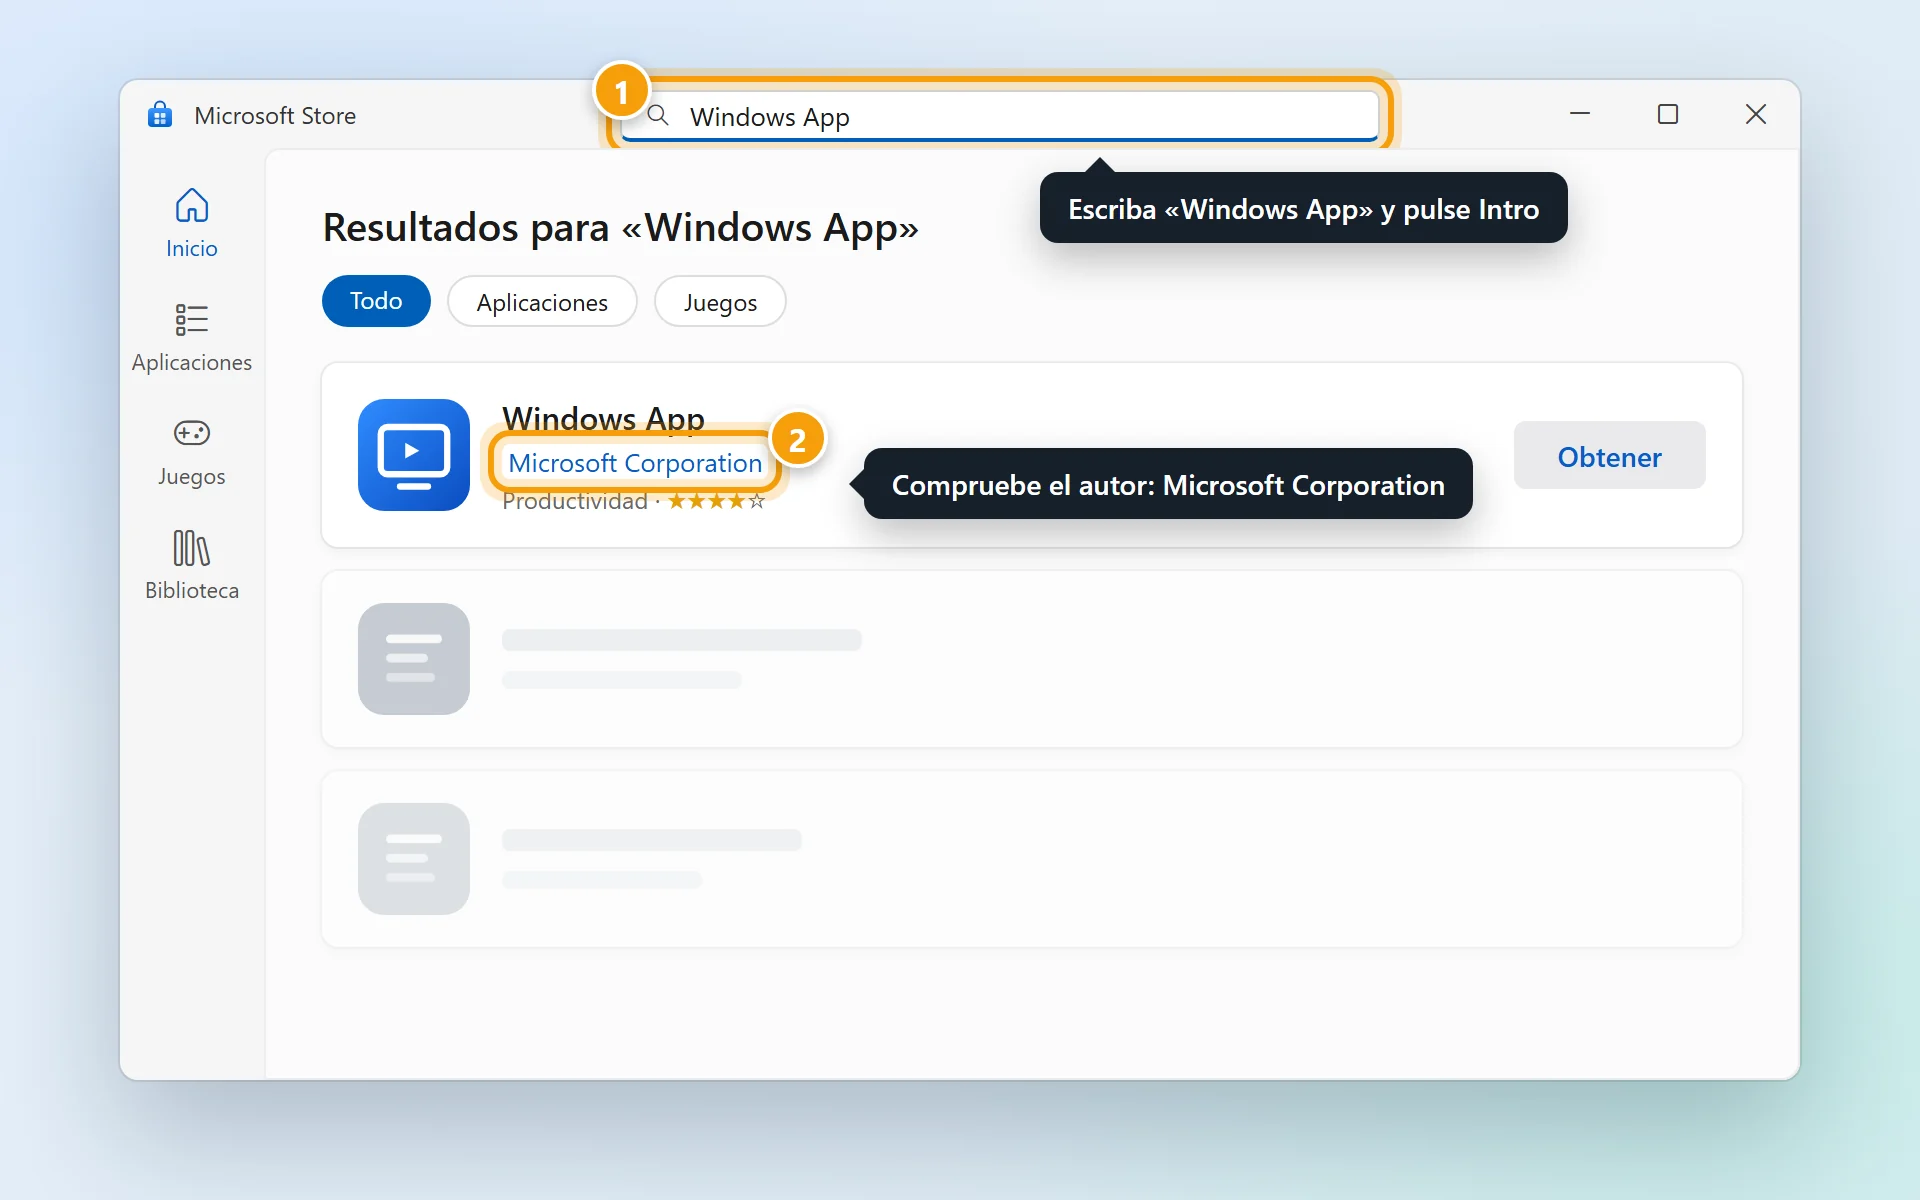1920x1200 pixels.
Task: Click the Windows App result title
Action: 603,418
